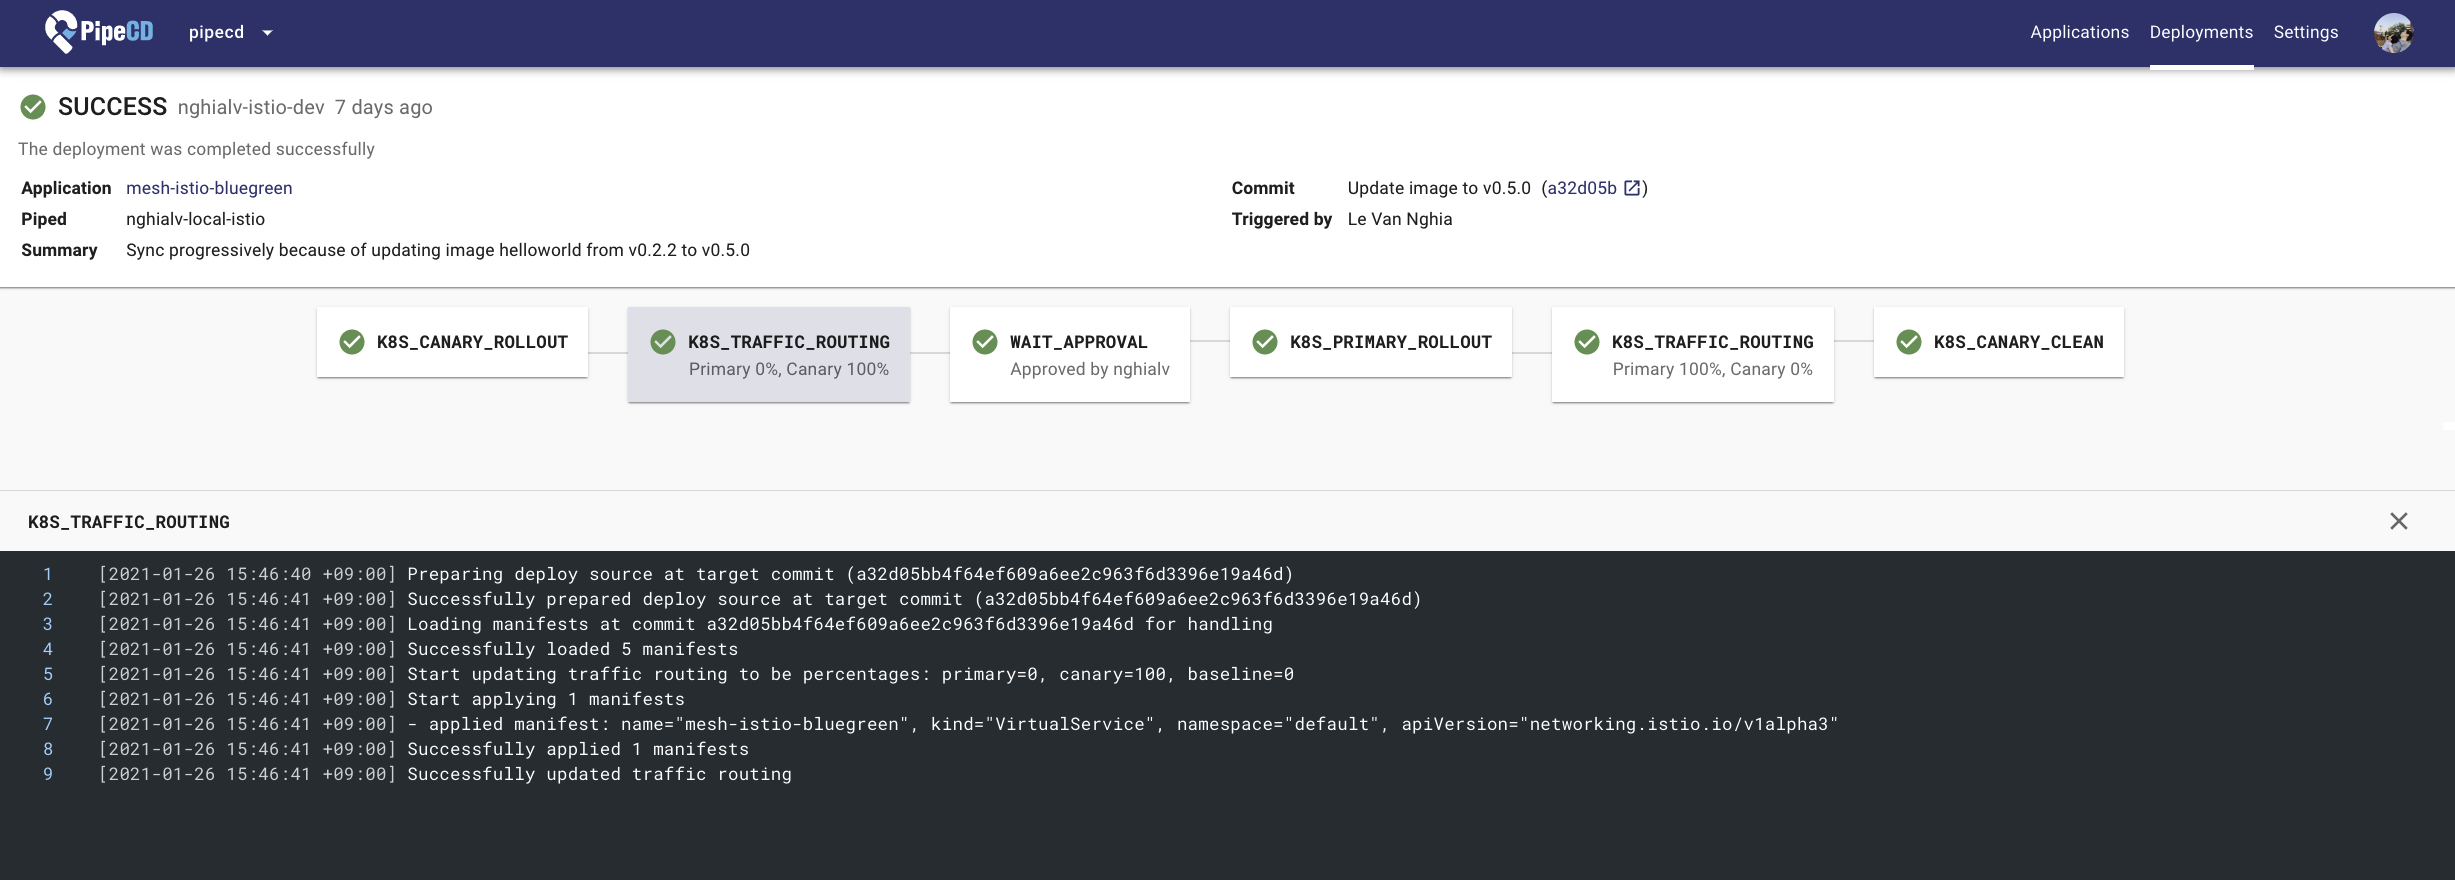The width and height of the screenshot is (2455, 880).
Task: Open the mesh-istio-bluegreen application link
Action: (209, 188)
